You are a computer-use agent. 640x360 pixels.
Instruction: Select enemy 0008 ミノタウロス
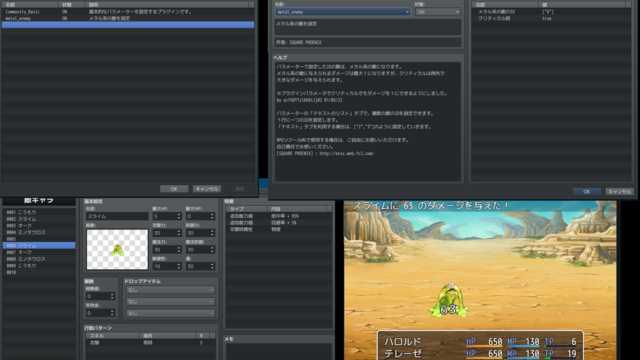click(x=39, y=259)
